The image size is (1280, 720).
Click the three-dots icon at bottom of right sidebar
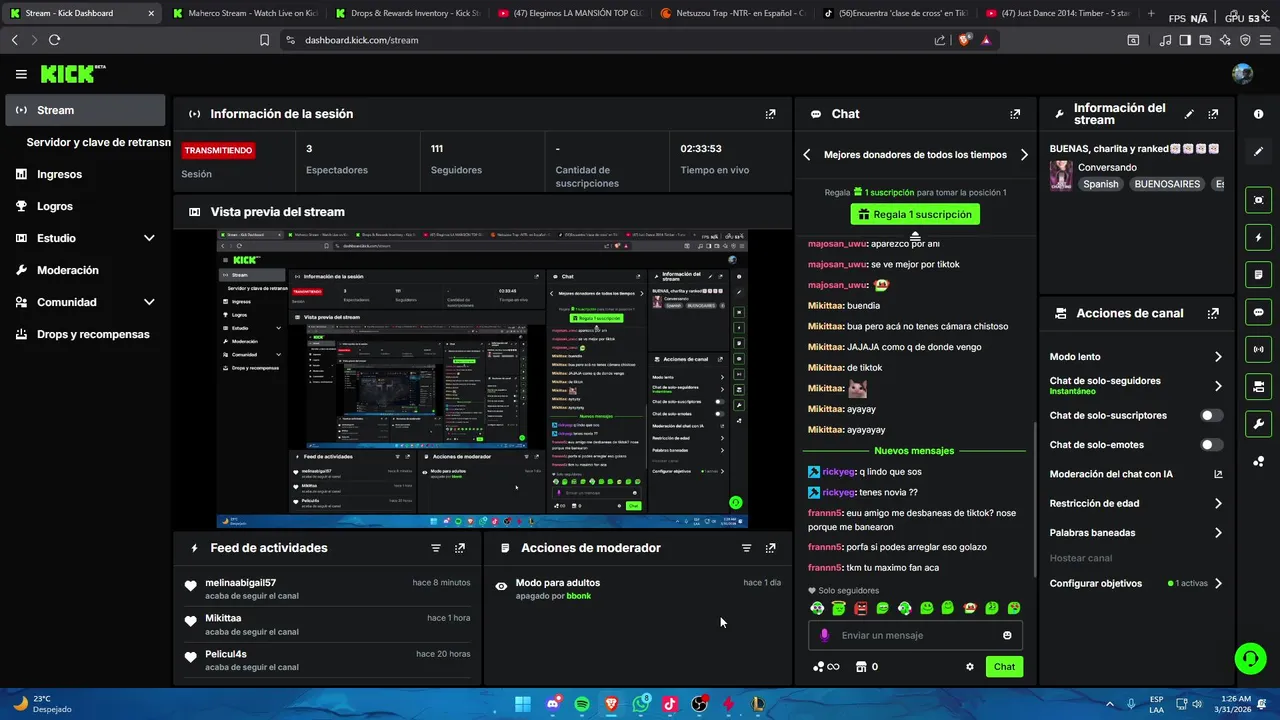pyautogui.click(x=1259, y=461)
